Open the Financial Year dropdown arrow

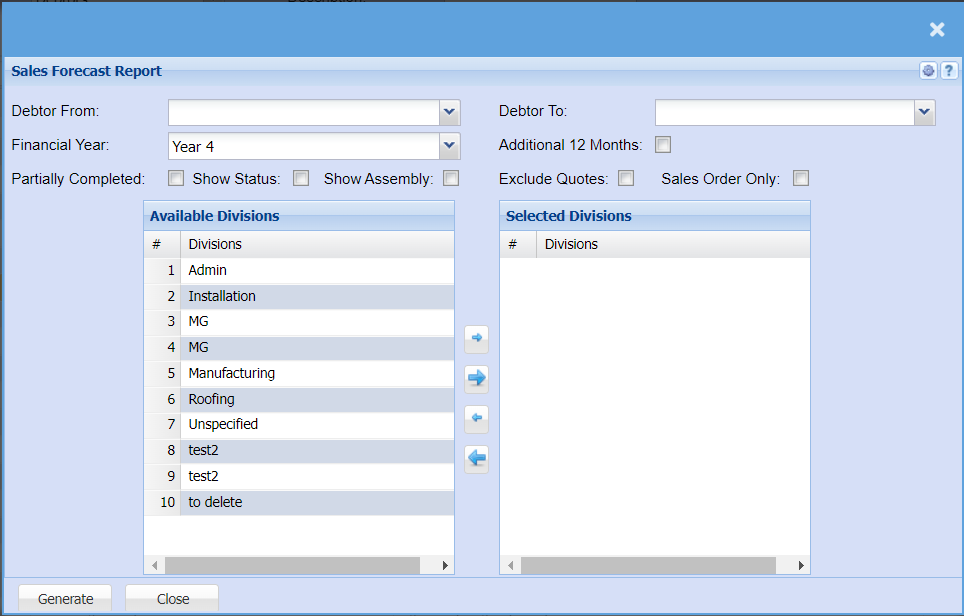pos(450,146)
